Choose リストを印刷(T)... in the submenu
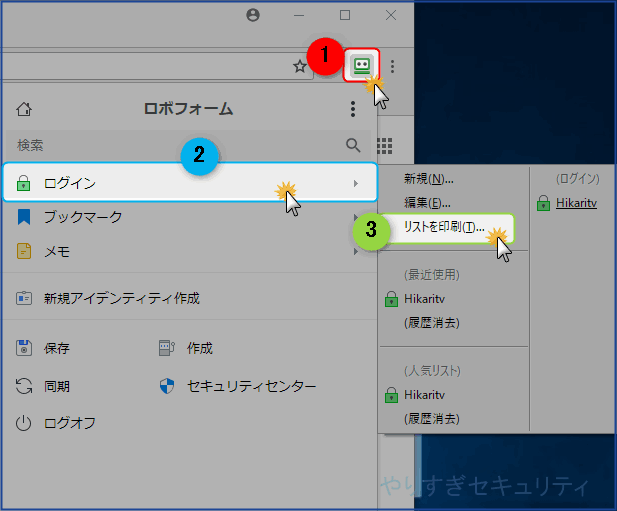Image resolution: width=617 pixels, height=511 pixels. tap(444, 227)
